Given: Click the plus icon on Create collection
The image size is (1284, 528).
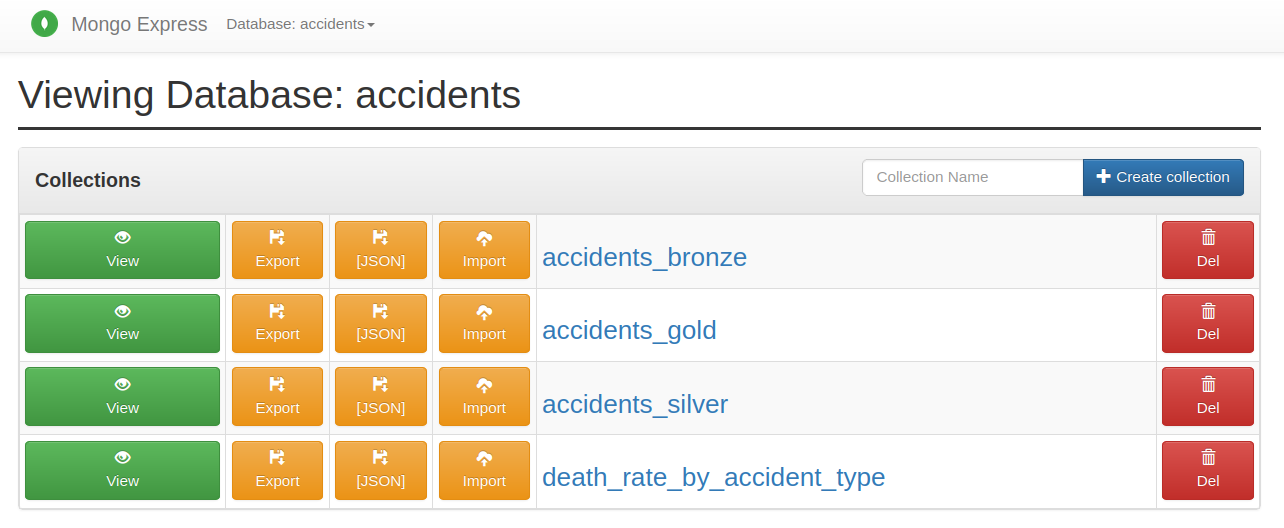Looking at the screenshot, I should [1103, 177].
